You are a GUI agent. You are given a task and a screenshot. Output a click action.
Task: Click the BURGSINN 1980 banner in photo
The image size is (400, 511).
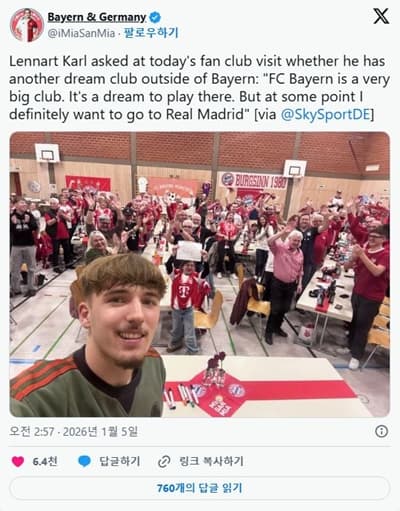pyautogui.click(x=253, y=181)
